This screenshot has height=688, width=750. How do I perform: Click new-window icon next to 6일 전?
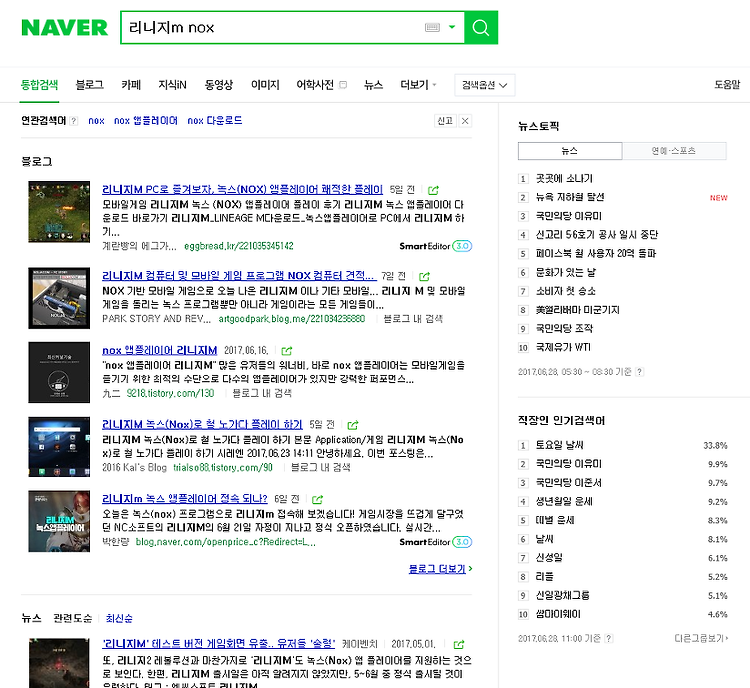317,499
